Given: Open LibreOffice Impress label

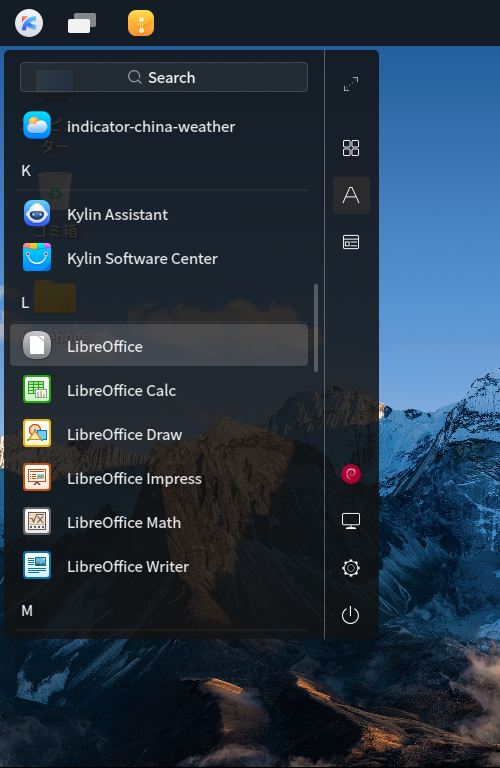Looking at the screenshot, I should 134,479.
